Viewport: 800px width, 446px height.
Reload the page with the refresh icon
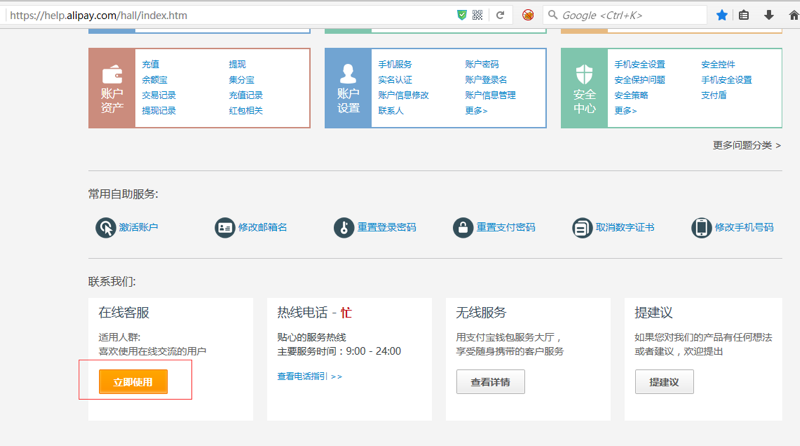500,15
